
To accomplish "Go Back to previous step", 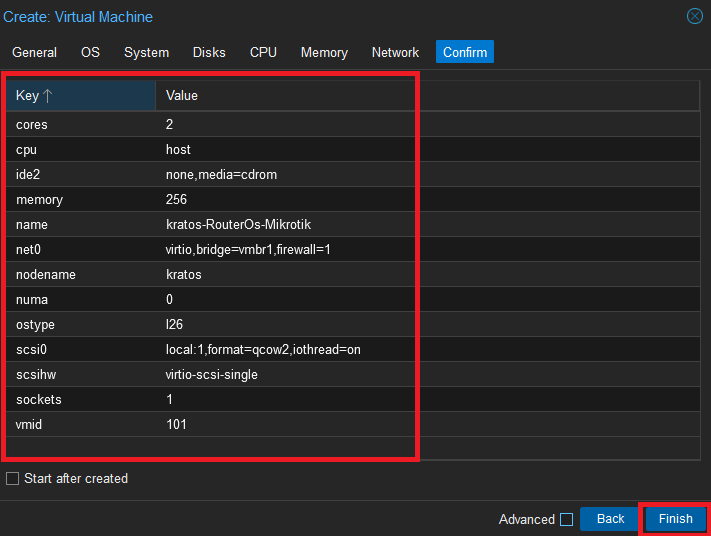I will (x=610, y=519).
